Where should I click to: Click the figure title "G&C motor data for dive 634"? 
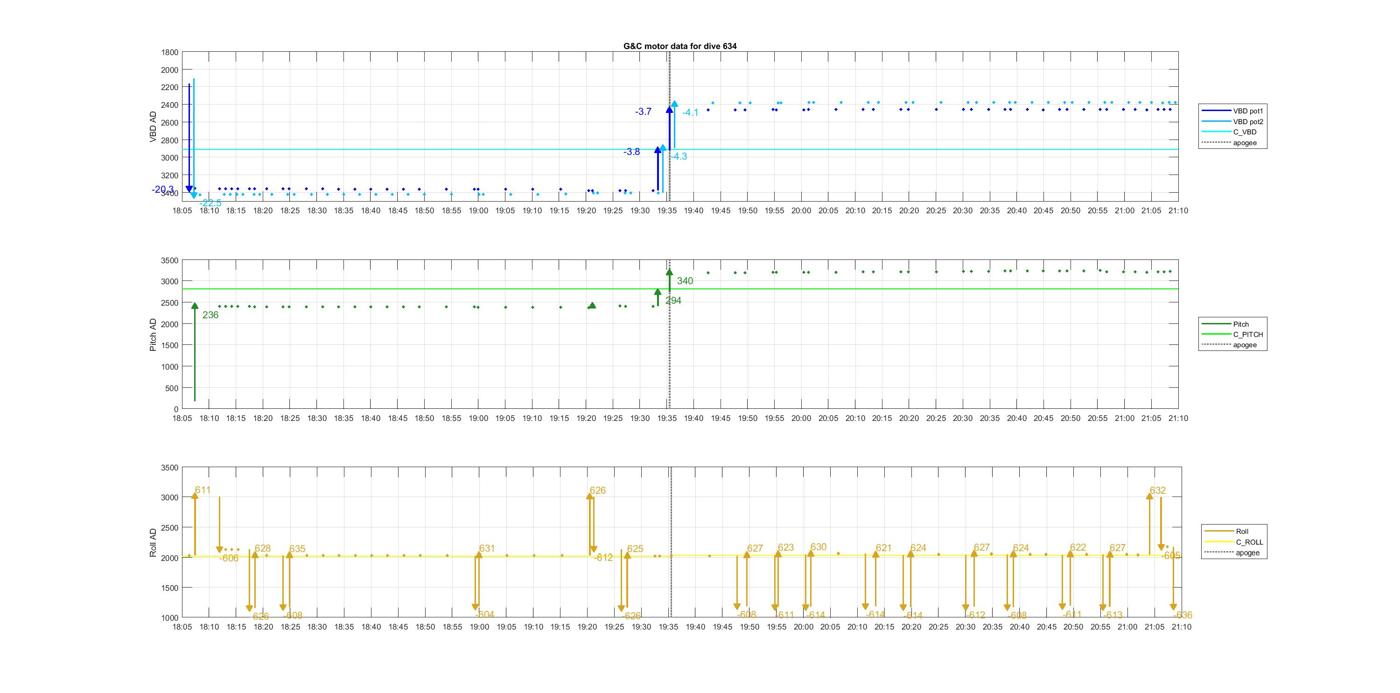[680, 46]
